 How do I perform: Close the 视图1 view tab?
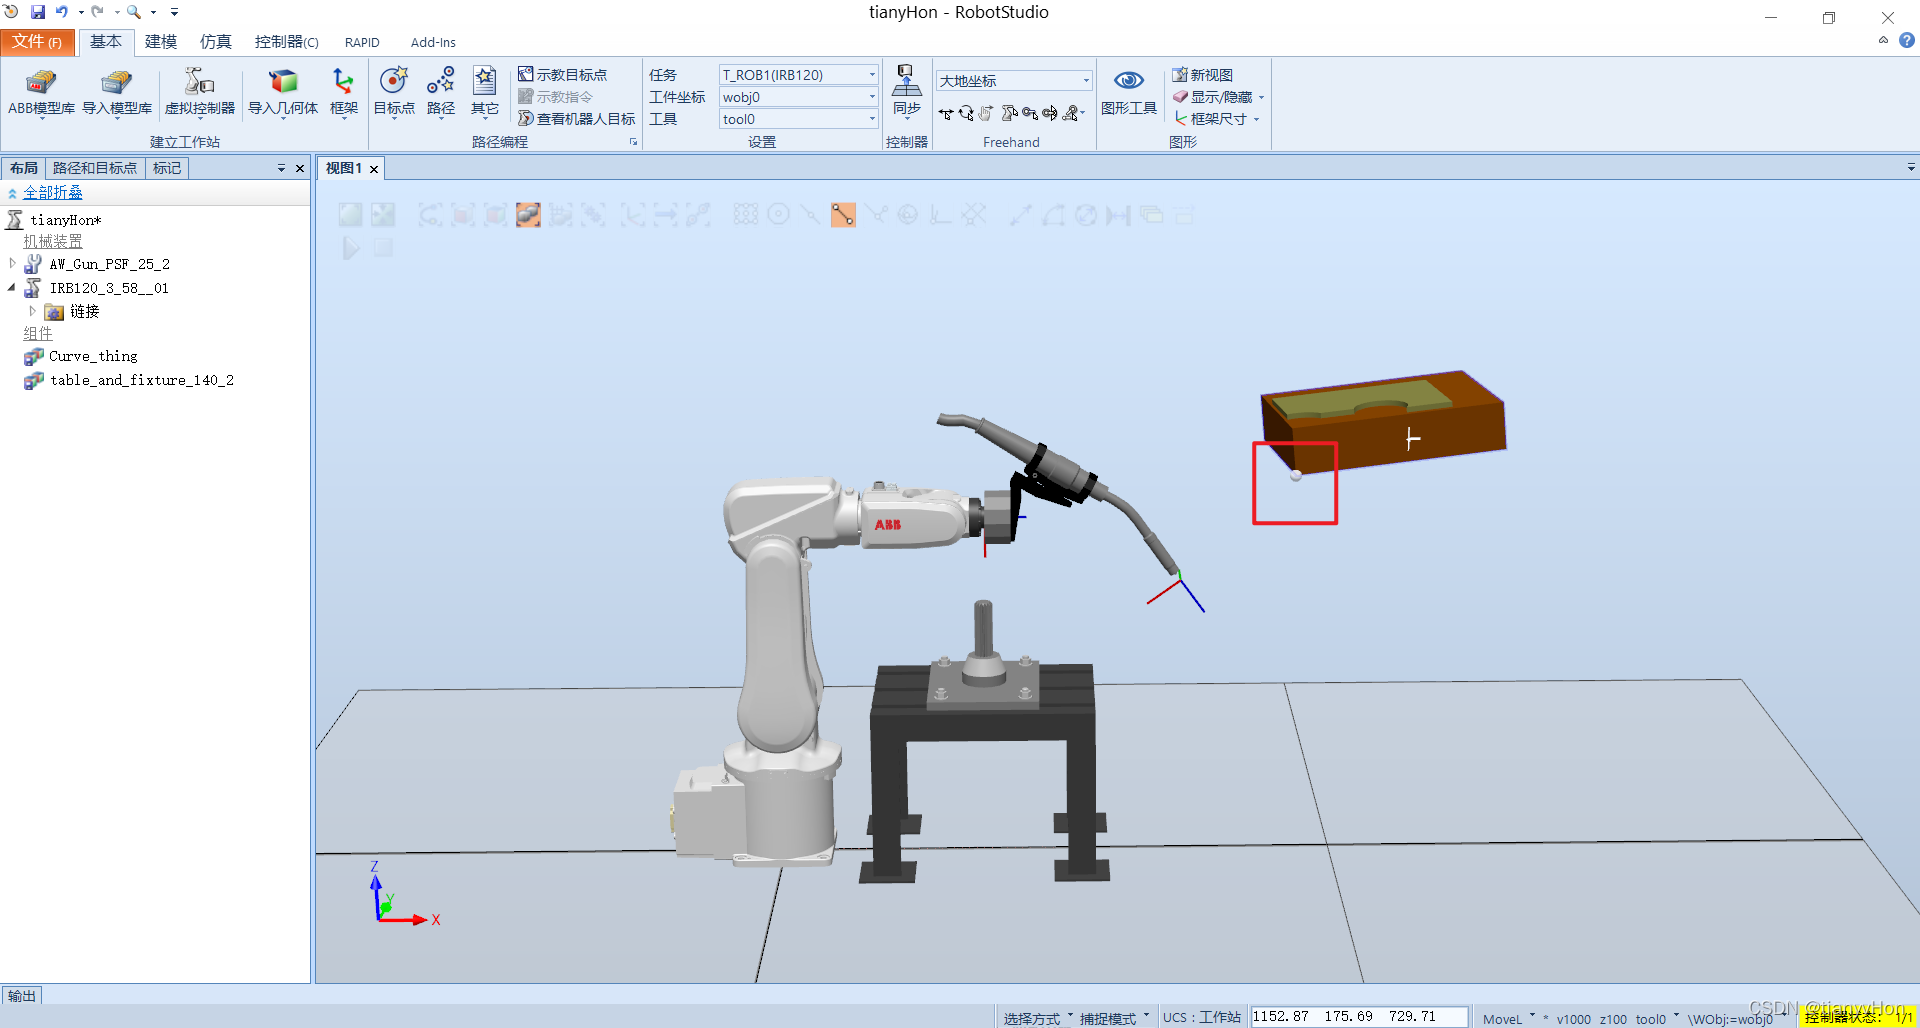point(374,169)
